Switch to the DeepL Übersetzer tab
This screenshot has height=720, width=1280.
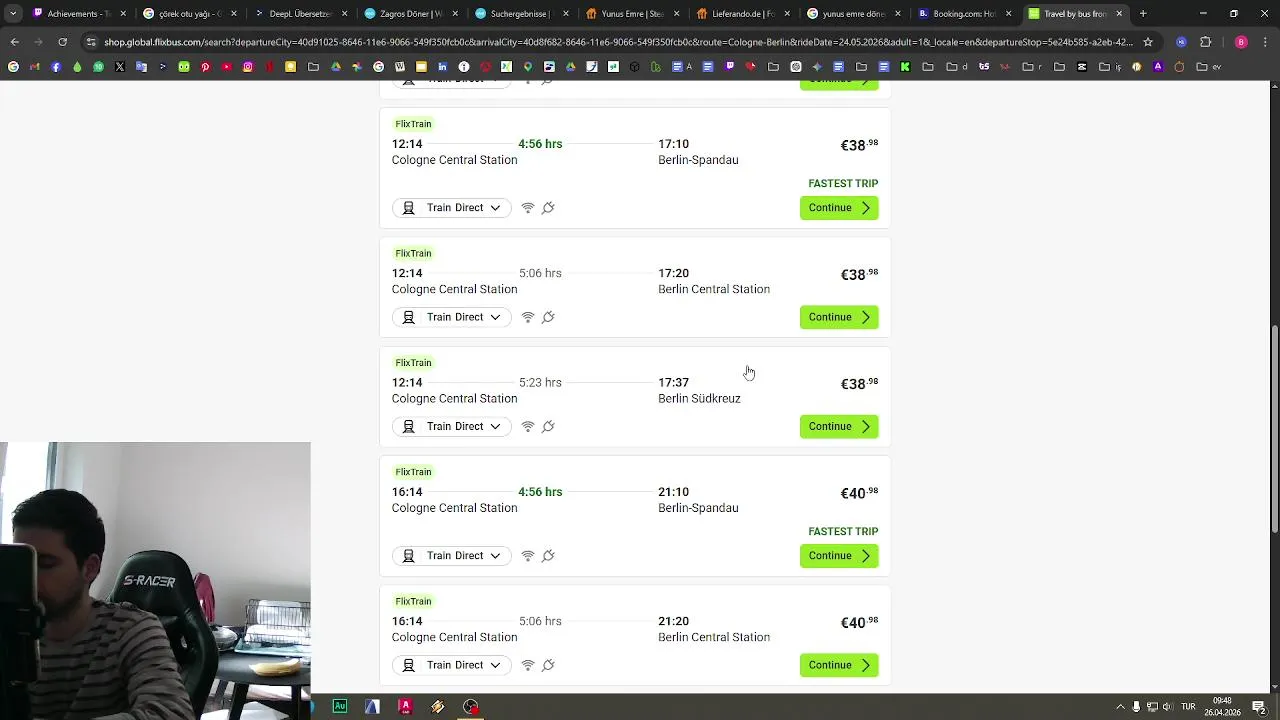(x=301, y=14)
